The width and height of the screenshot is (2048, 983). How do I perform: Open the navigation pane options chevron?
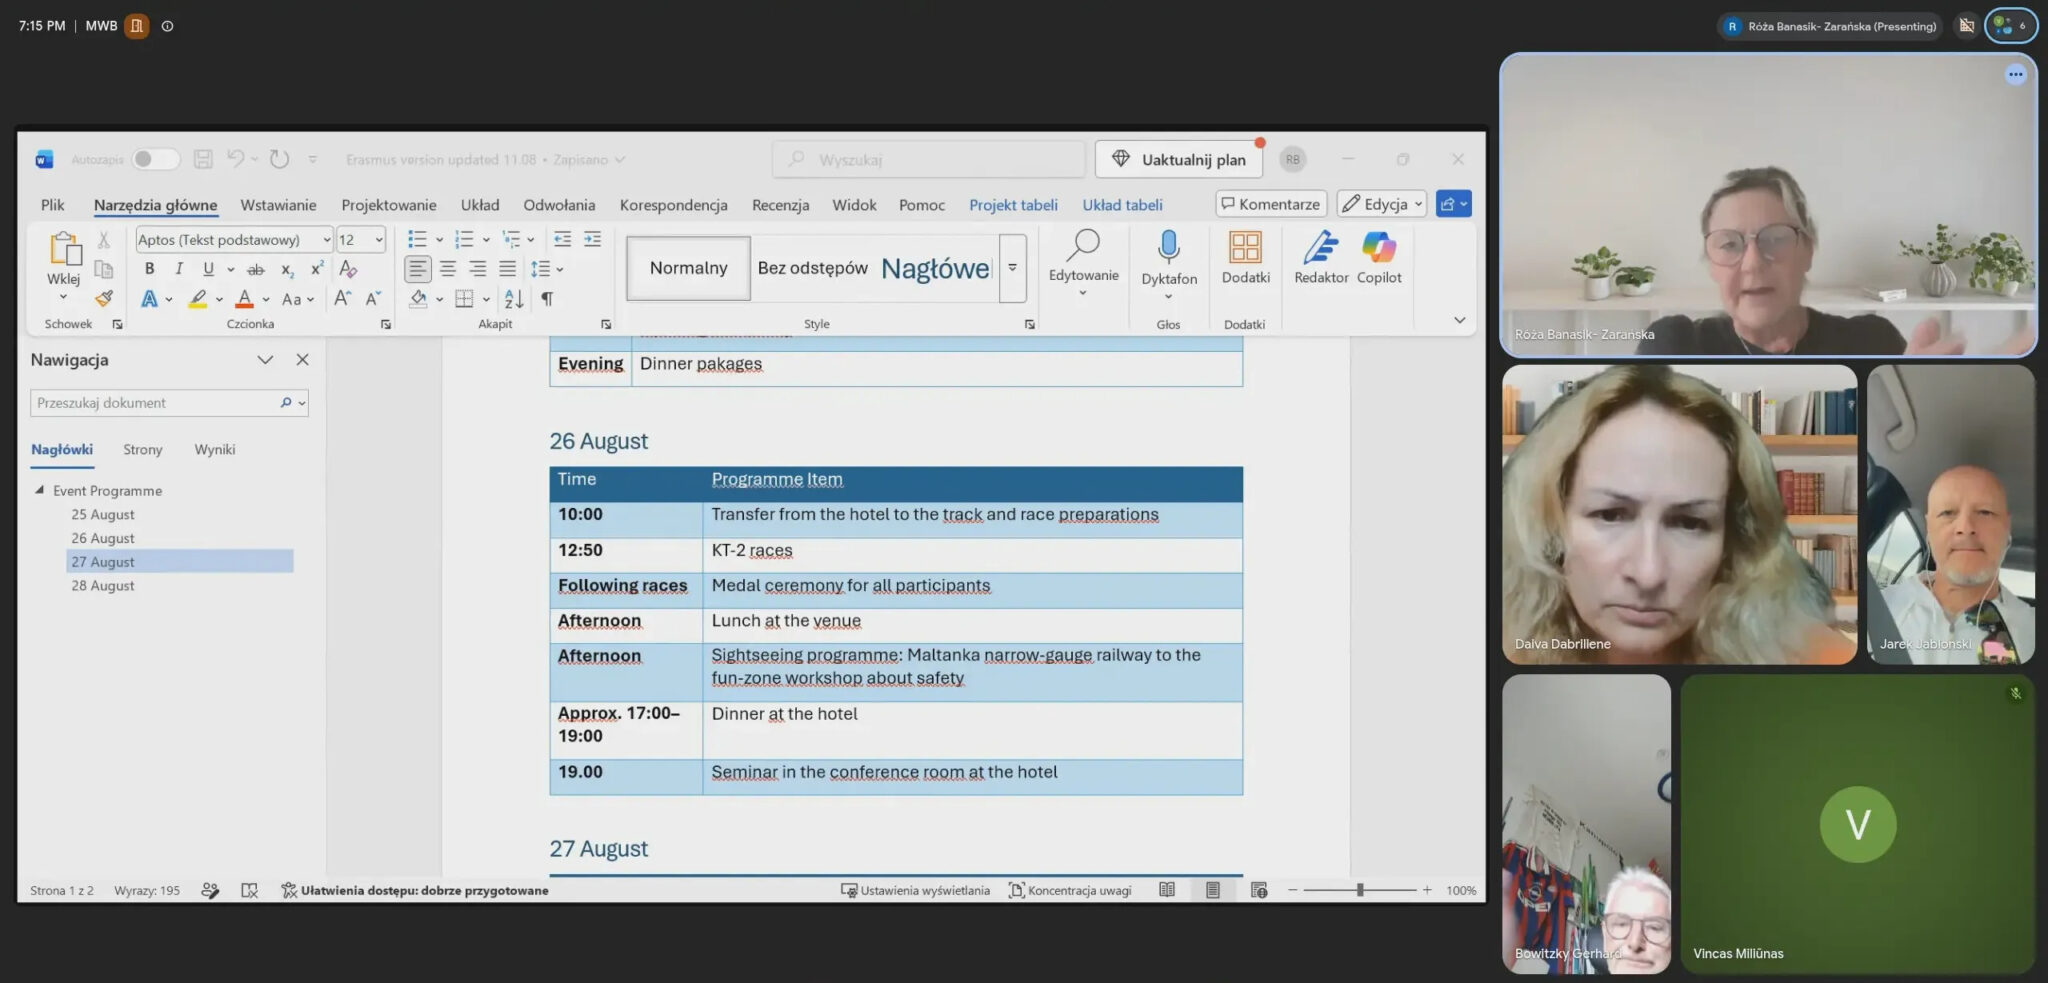pyautogui.click(x=265, y=360)
